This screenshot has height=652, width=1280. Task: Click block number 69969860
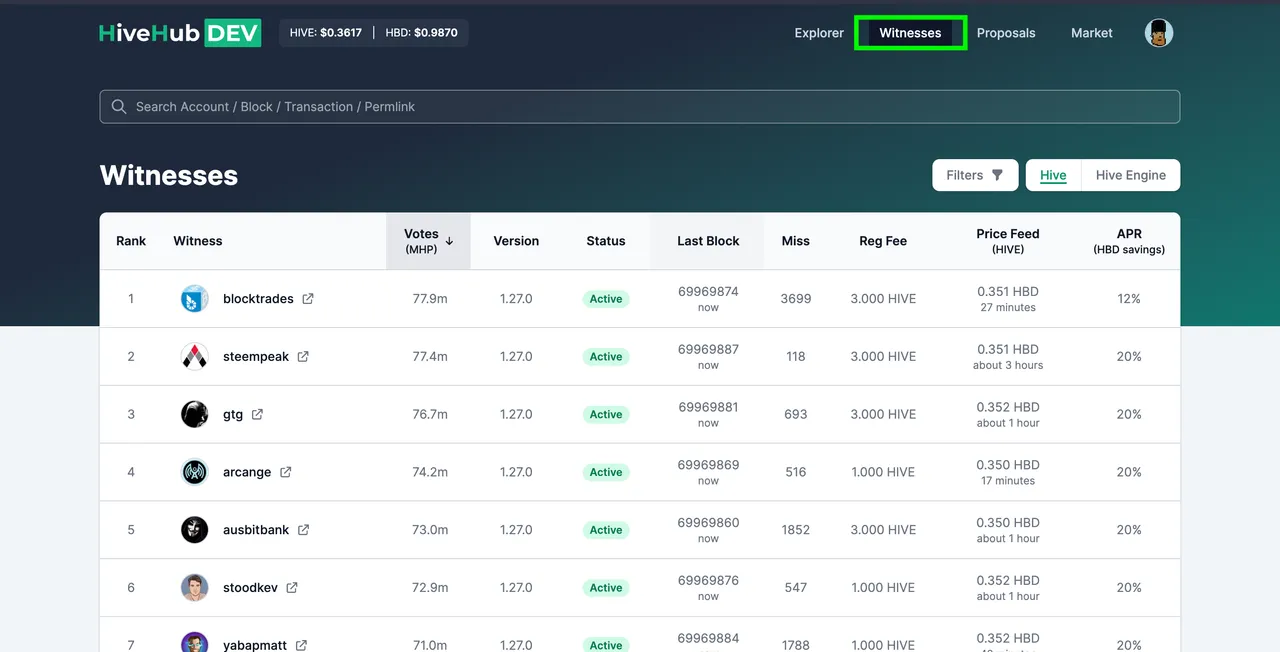point(708,523)
